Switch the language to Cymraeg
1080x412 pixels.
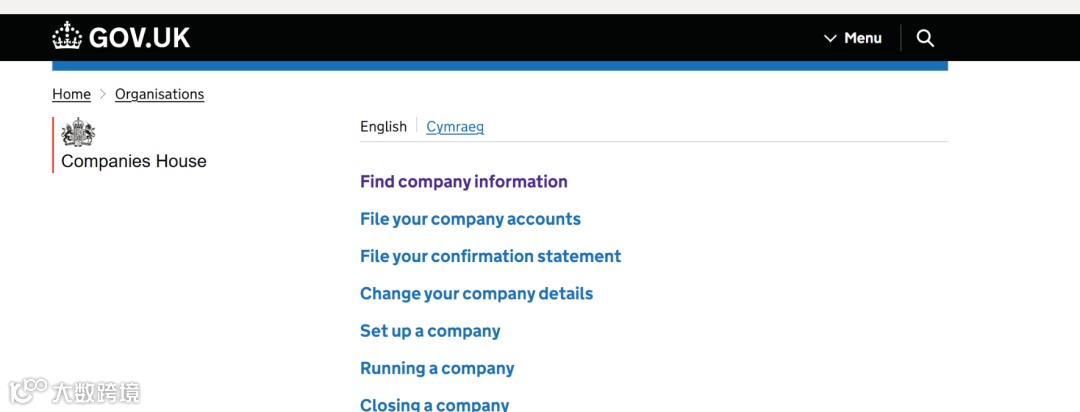455,127
